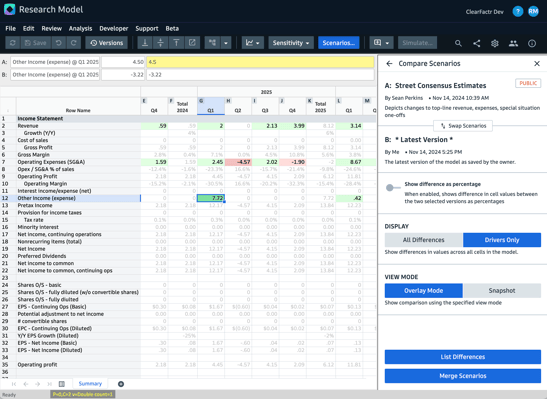Click the yellow formula field A value 4.5
This screenshot has width=547, height=399.
[x=260, y=62]
